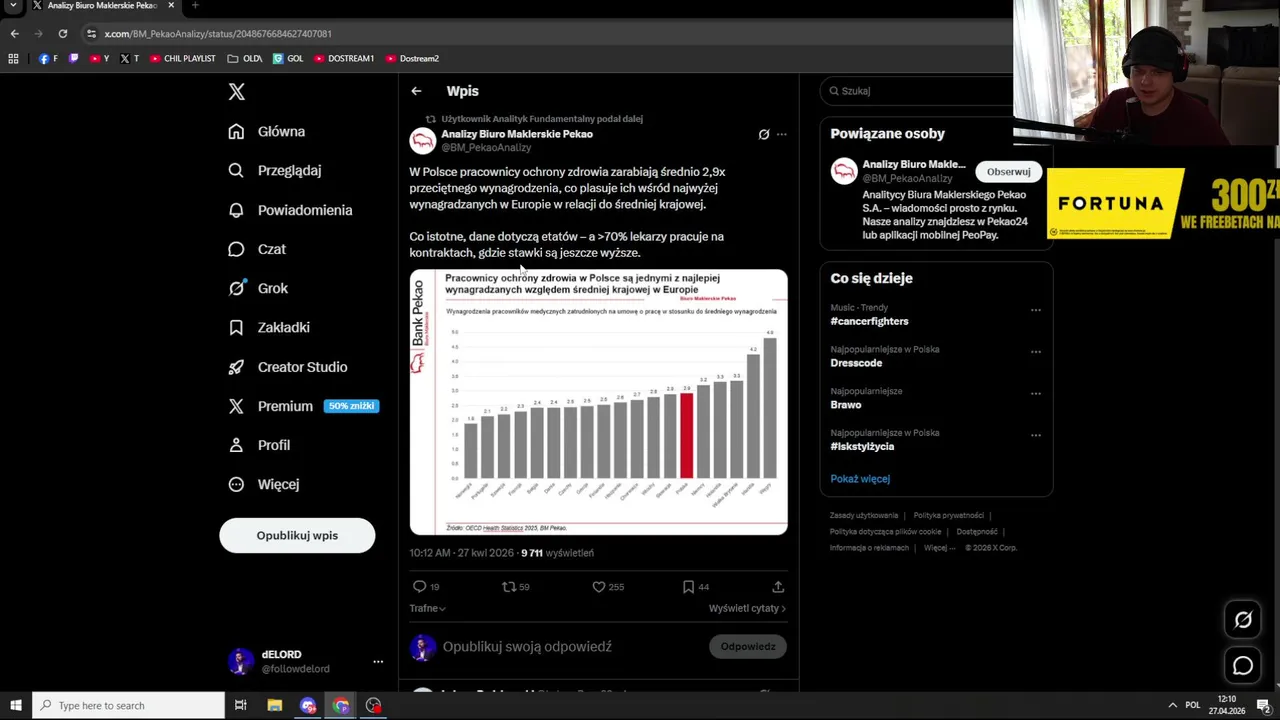Open Analizy Biuro Maklerskie Pekao author avatar

422,141
